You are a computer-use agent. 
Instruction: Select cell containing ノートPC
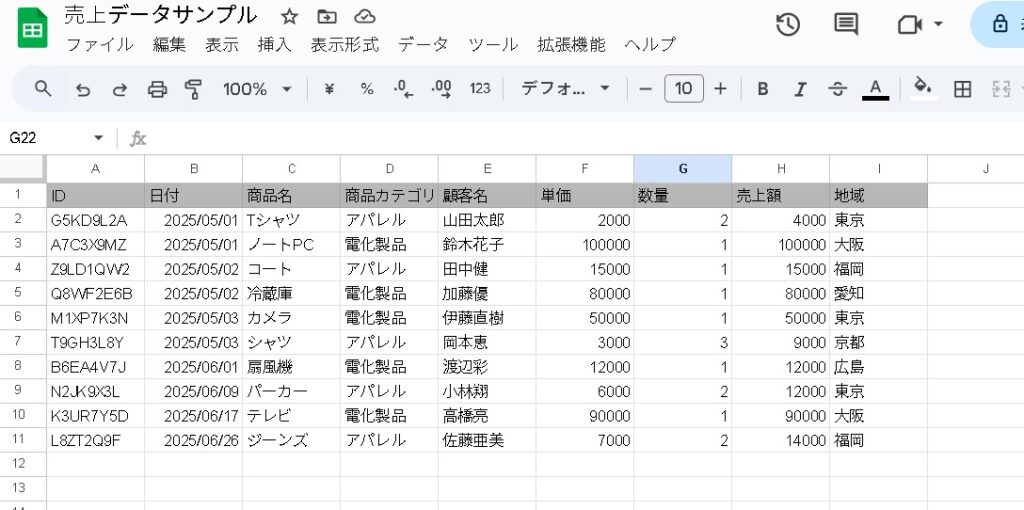click(x=290, y=245)
